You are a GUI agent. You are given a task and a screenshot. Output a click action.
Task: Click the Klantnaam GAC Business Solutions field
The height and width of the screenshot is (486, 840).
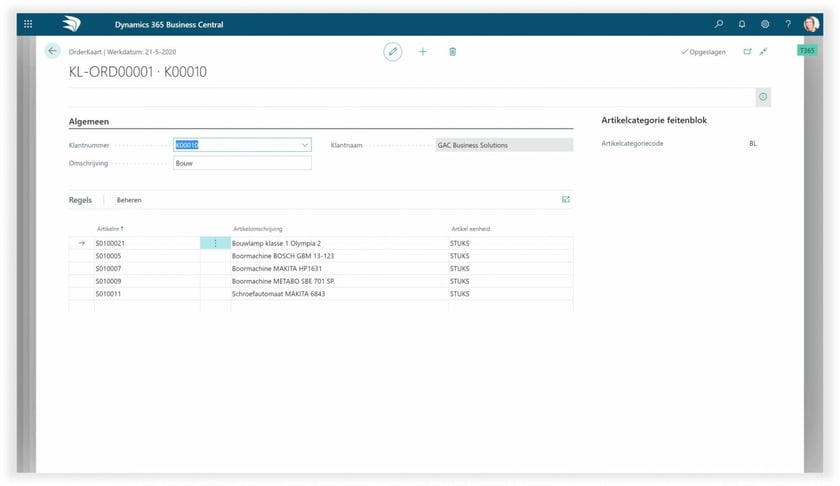504,145
